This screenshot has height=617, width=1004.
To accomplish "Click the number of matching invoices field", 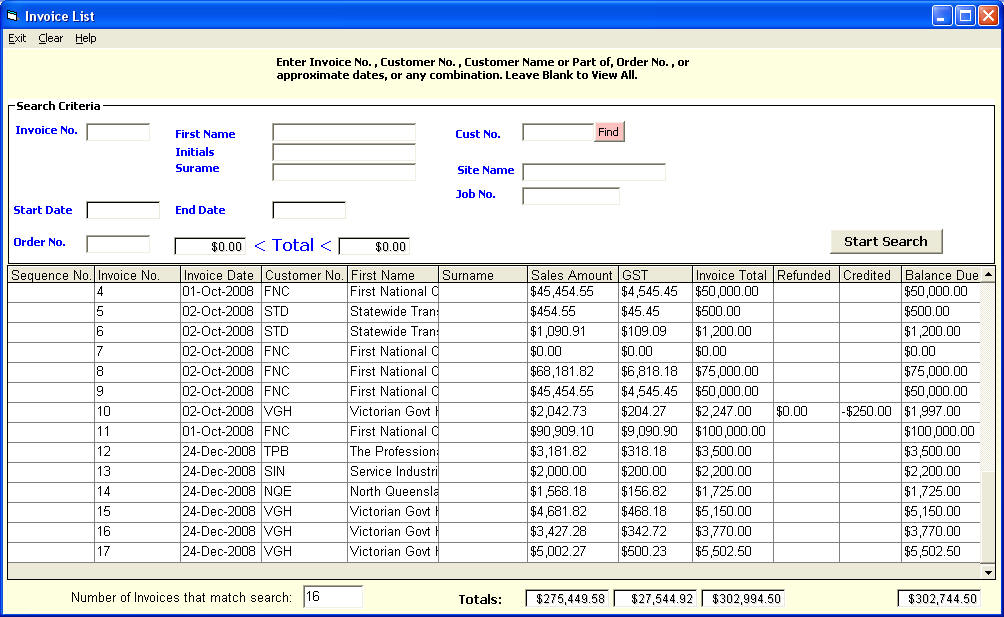I will (332, 597).
